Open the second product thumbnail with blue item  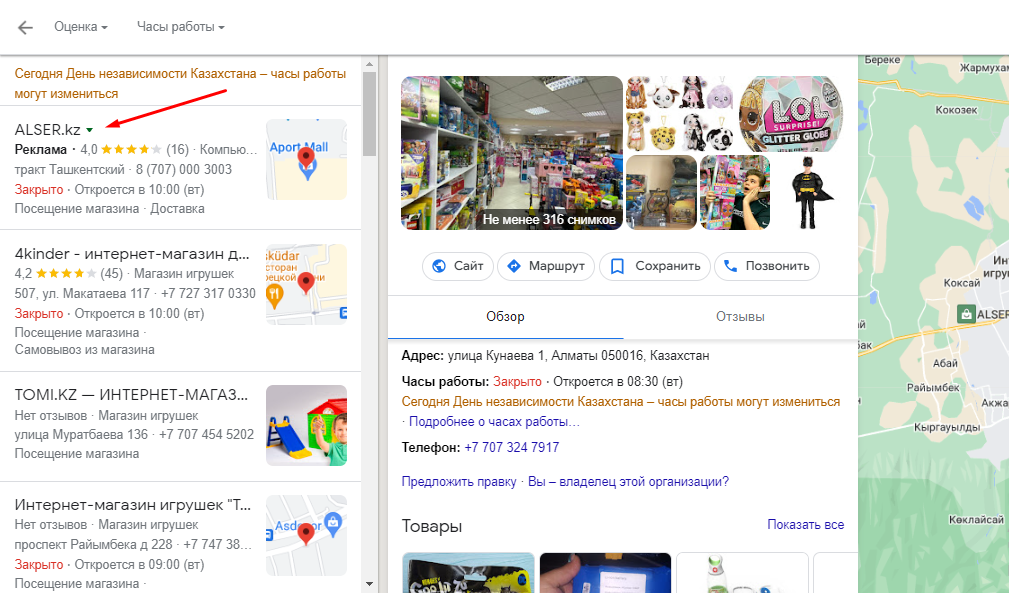coord(606,572)
